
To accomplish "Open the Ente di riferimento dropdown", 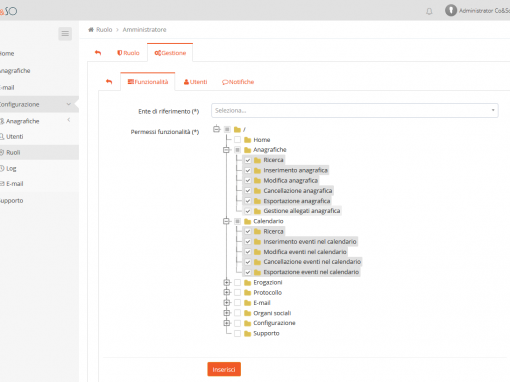I will tap(355, 111).
